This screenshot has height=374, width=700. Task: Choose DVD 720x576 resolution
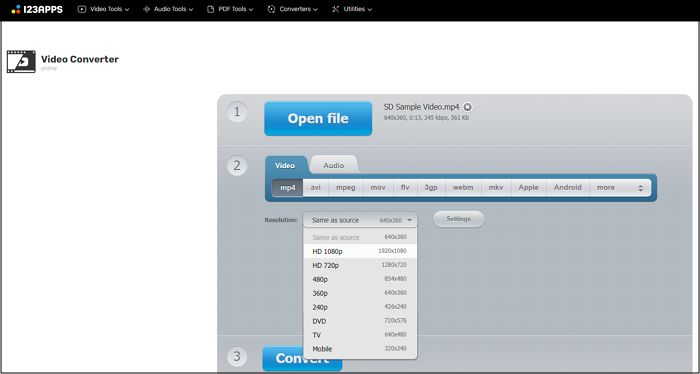click(360, 321)
